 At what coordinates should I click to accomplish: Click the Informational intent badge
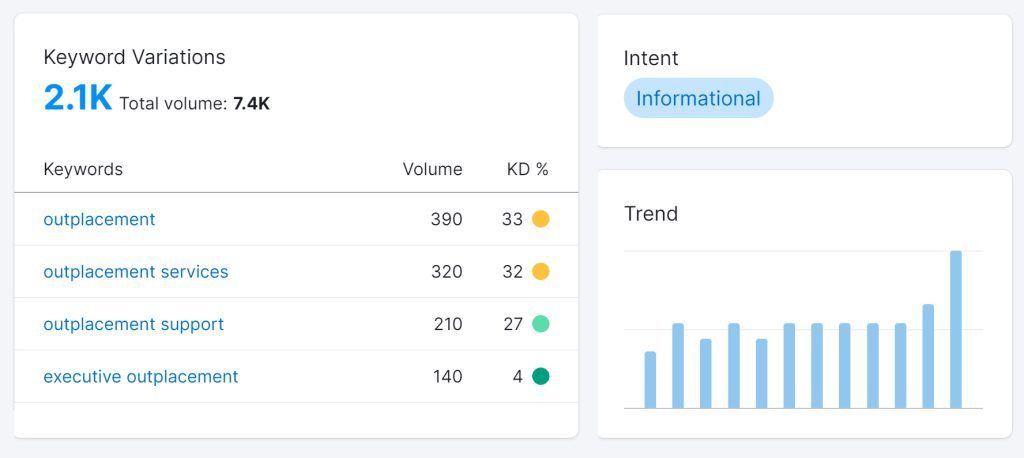coord(698,99)
